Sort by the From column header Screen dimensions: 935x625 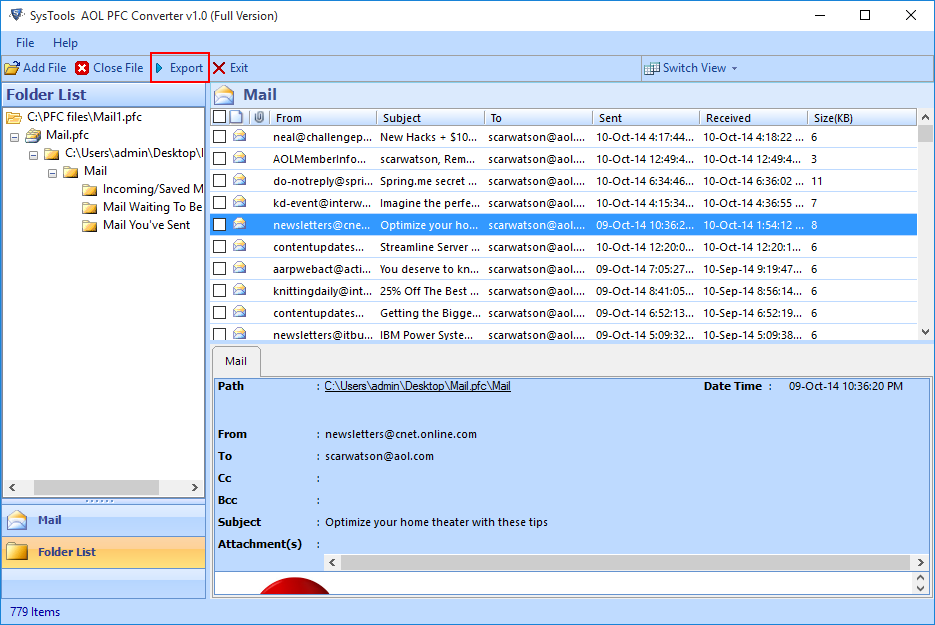[x=323, y=117]
